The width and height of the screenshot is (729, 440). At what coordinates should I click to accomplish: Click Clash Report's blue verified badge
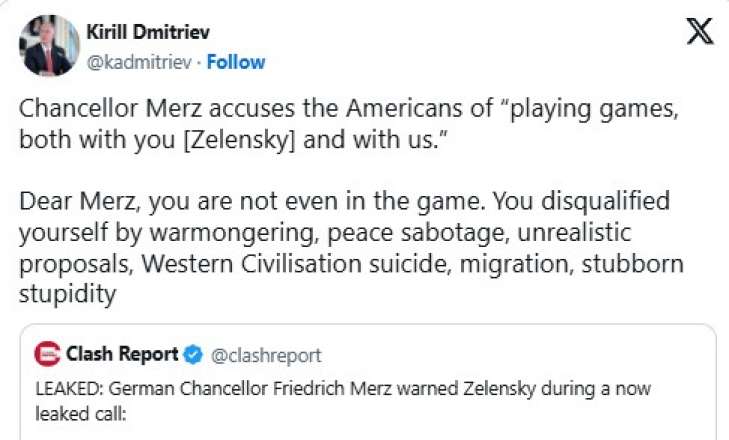point(193,354)
